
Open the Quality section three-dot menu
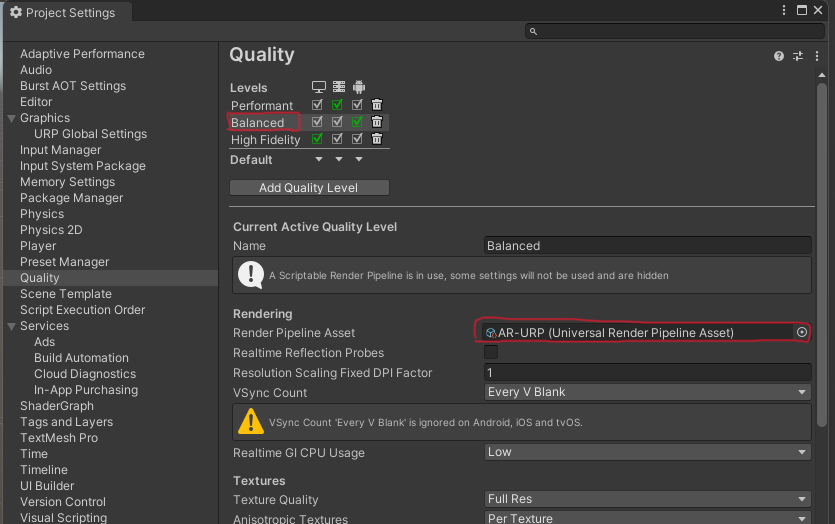[817, 56]
